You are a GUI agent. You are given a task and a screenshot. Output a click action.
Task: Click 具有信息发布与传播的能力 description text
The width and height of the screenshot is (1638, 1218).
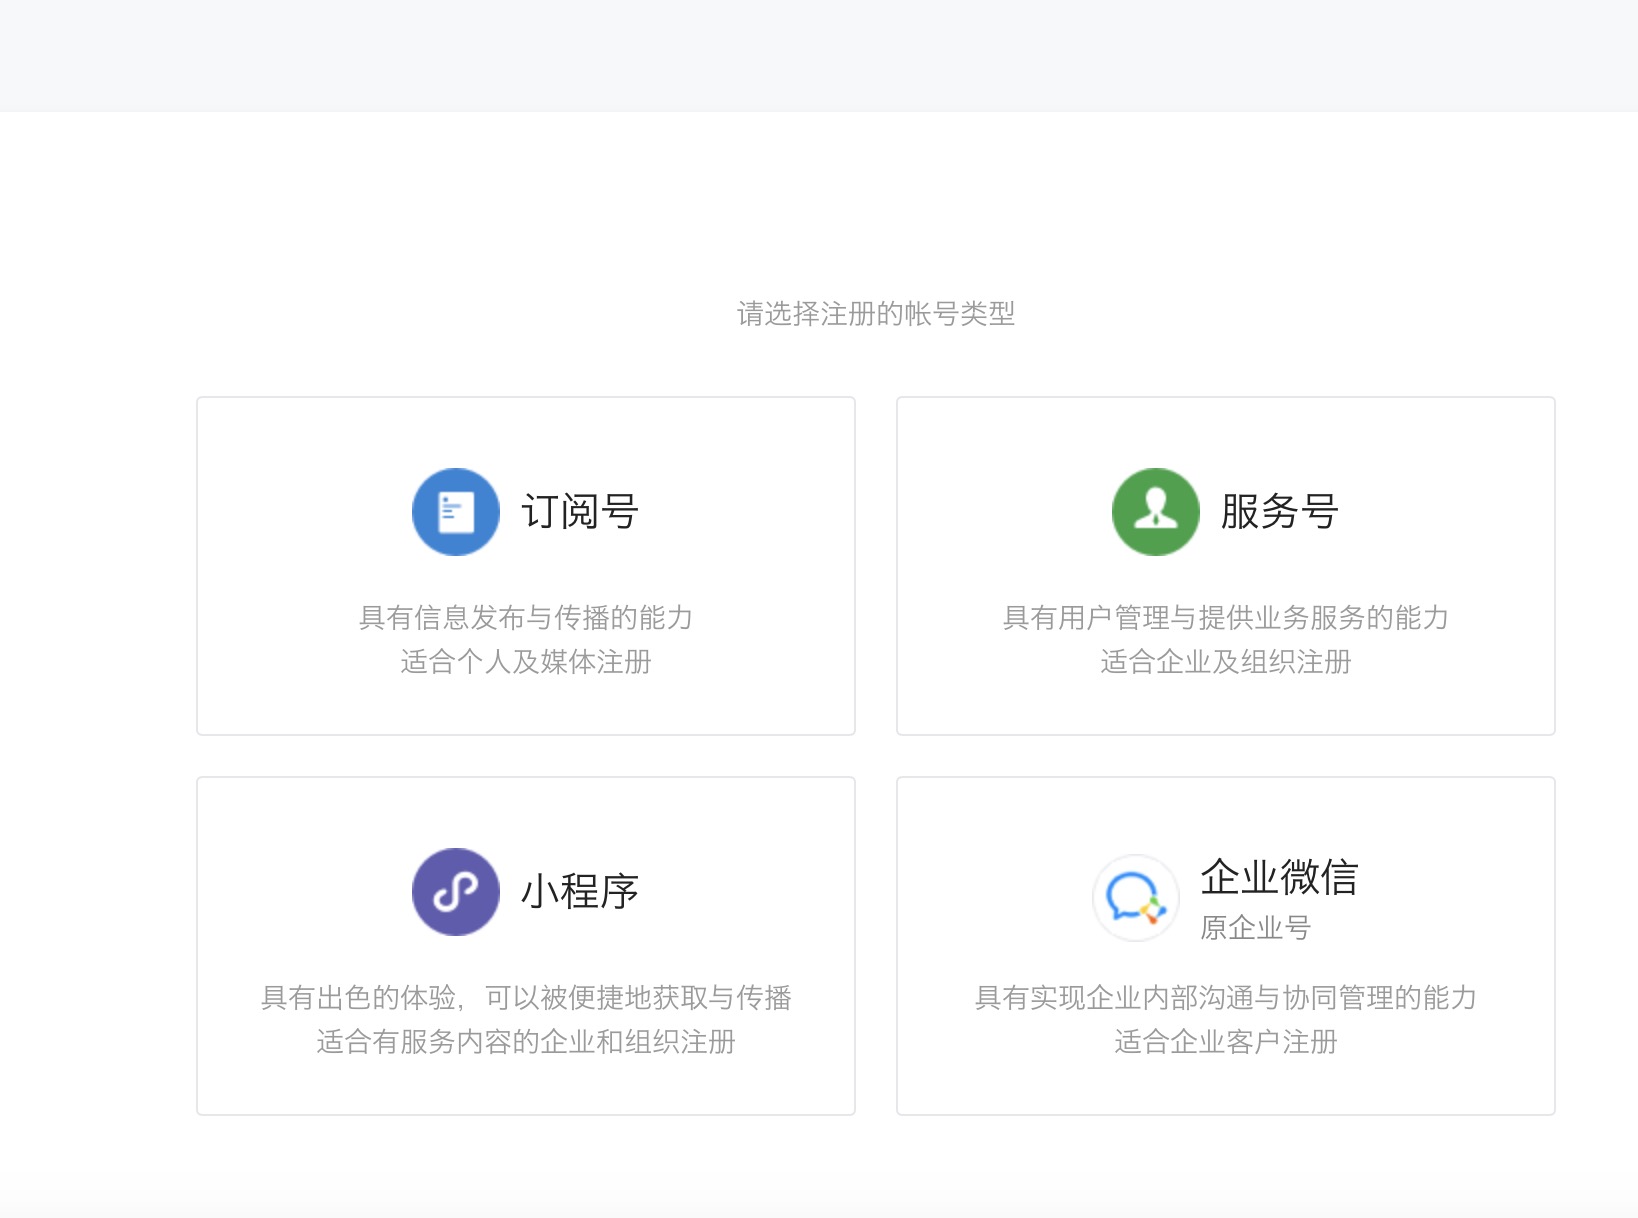[526, 618]
